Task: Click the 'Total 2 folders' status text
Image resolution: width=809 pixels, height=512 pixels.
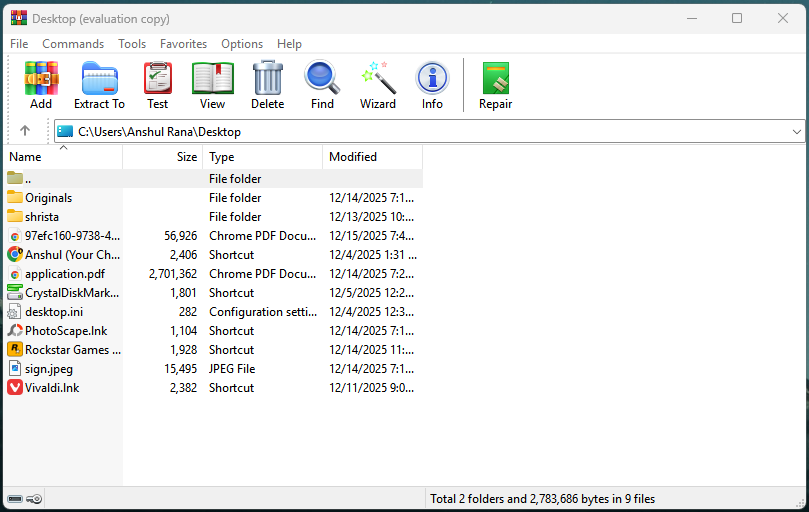Action: pyautogui.click(x=542, y=499)
